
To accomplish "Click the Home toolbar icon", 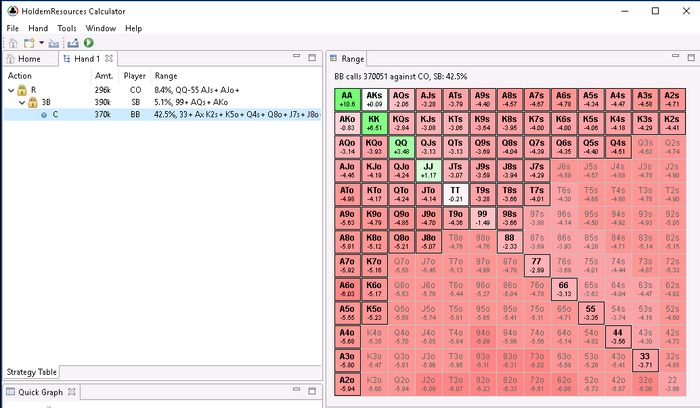I will 13,43.
